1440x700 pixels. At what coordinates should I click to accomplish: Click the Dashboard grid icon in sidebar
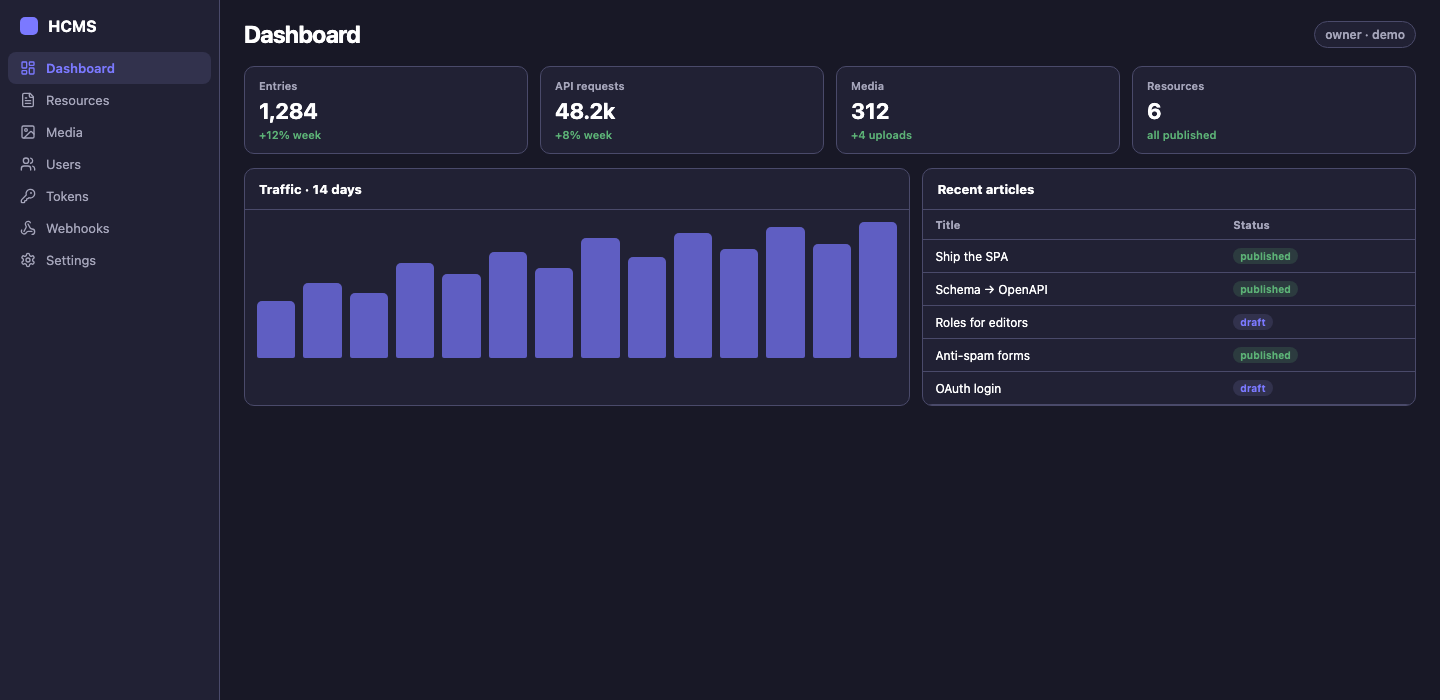click(x=28, y=68)
